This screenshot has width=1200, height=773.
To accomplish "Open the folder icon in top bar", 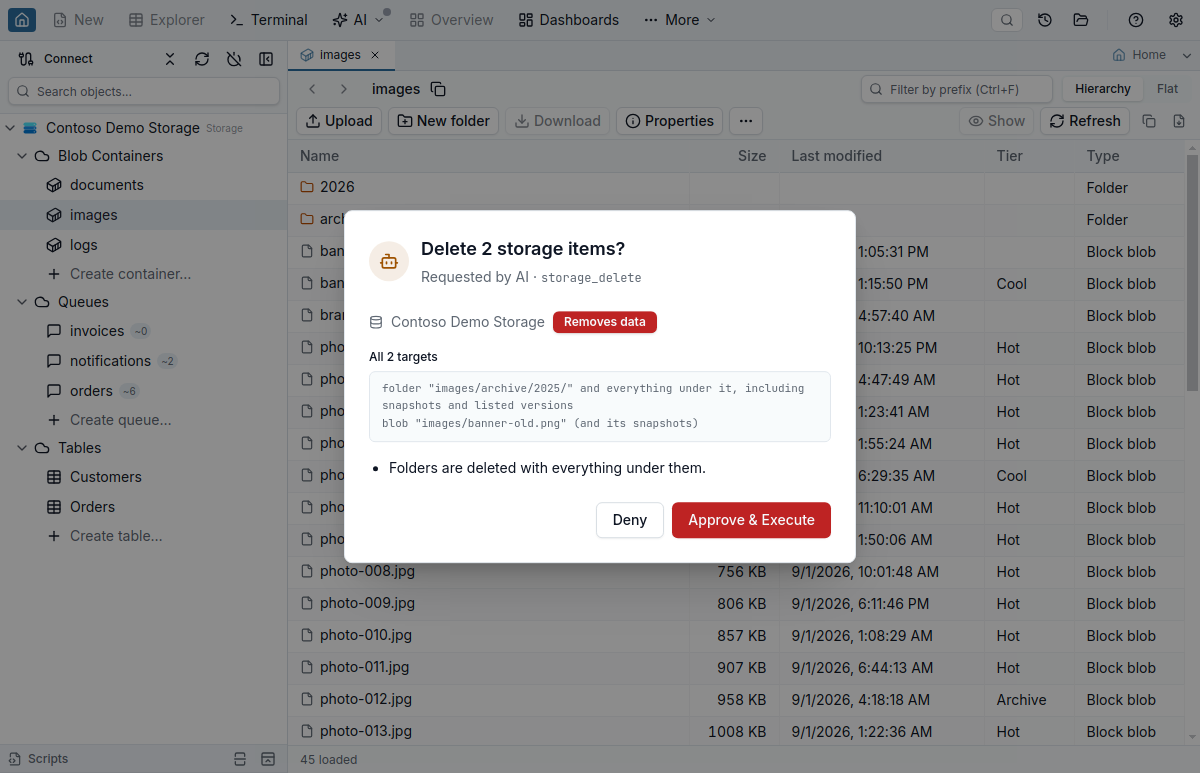I will tap(1081, 20).
